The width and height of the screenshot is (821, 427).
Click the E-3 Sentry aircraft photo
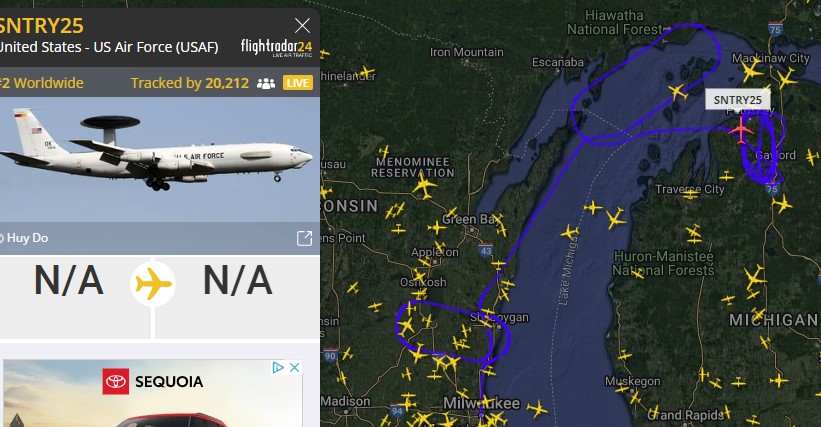point(160,159)
